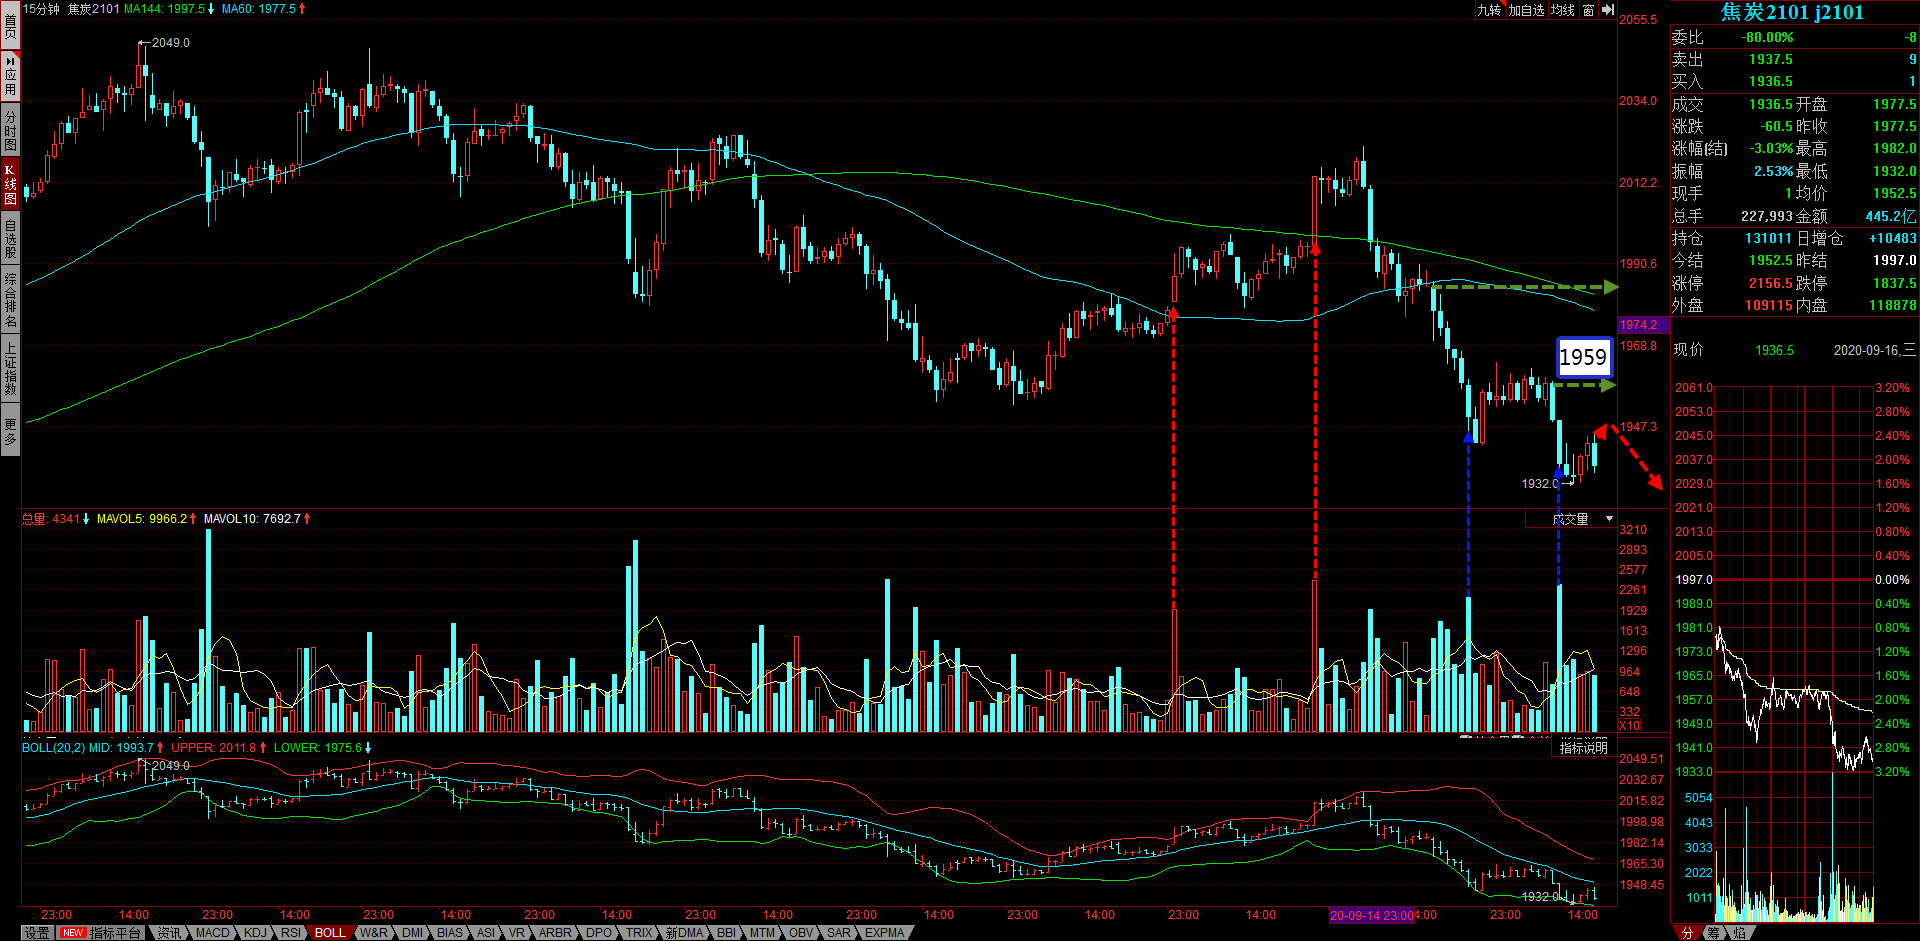Screen dimensions: 1920x941
Task: Select the ARBR indicator tab
Action: [555, 933]
